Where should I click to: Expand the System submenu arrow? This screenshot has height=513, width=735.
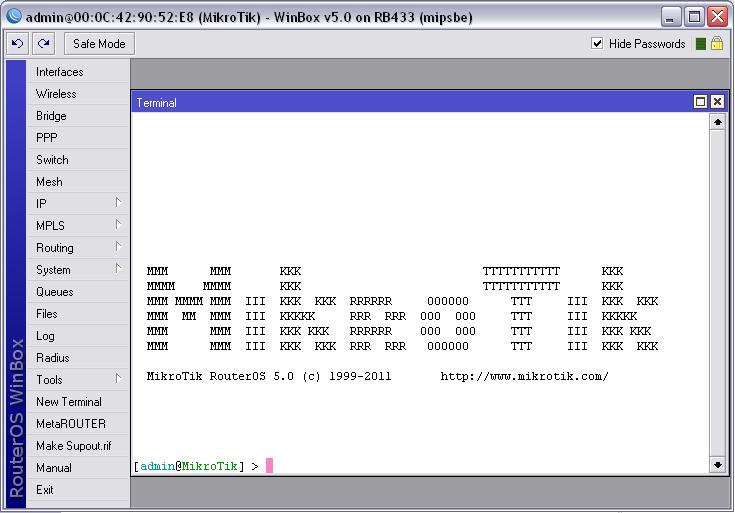[x=118, y=269]
